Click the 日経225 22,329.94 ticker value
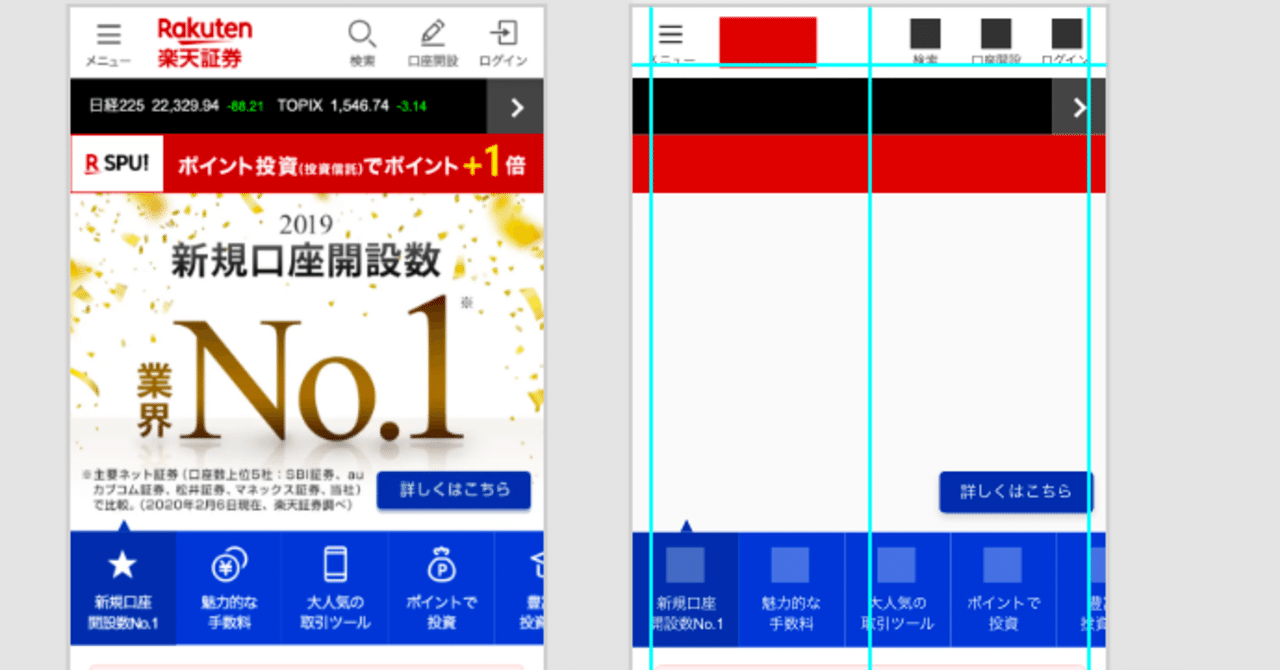Viewport: 1280px width, 670px height. click(154, 106)
